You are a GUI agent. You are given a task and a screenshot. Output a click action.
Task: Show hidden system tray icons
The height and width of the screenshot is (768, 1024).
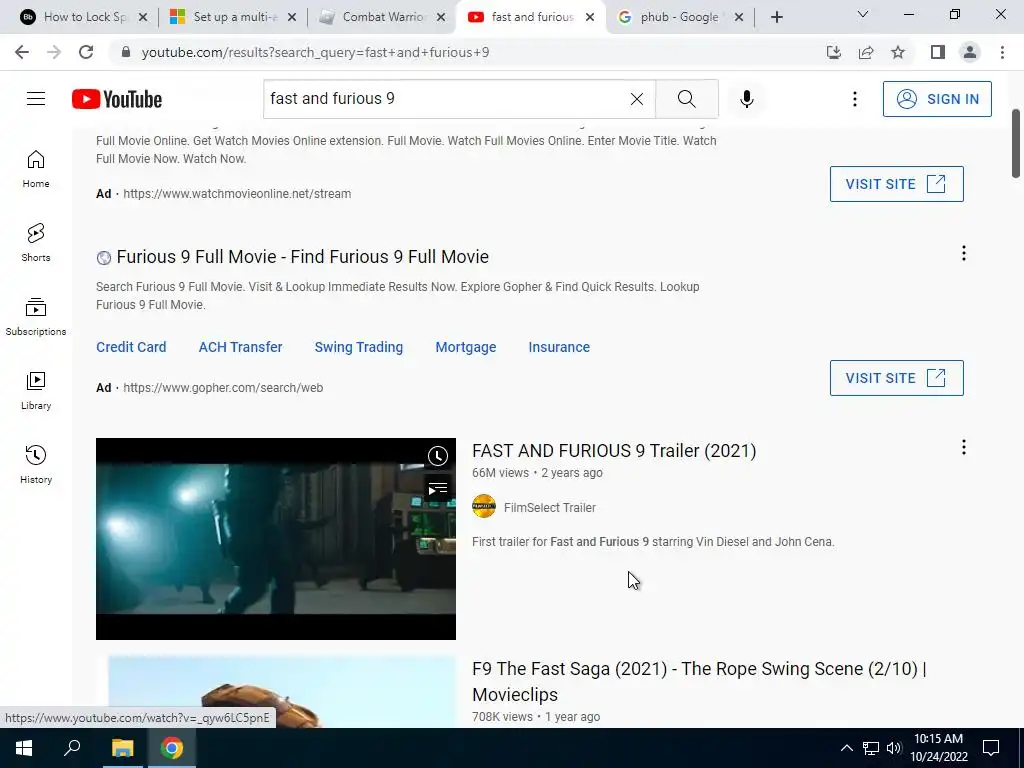point(846,748)
